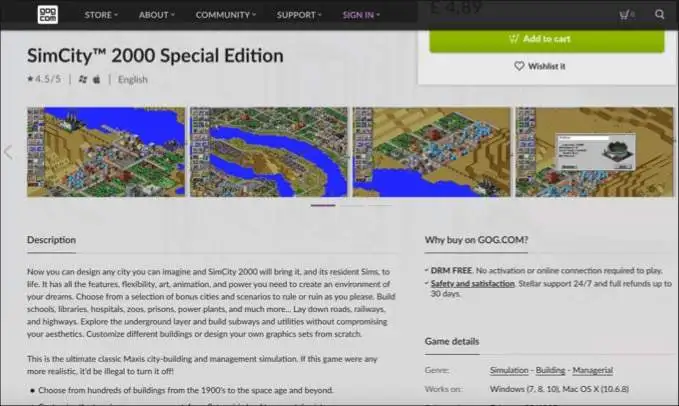Image resolution: width=679 pixels, height=406 pixels.
Task: Open the screenshot showing the dialog window
Action: [596, 151]
